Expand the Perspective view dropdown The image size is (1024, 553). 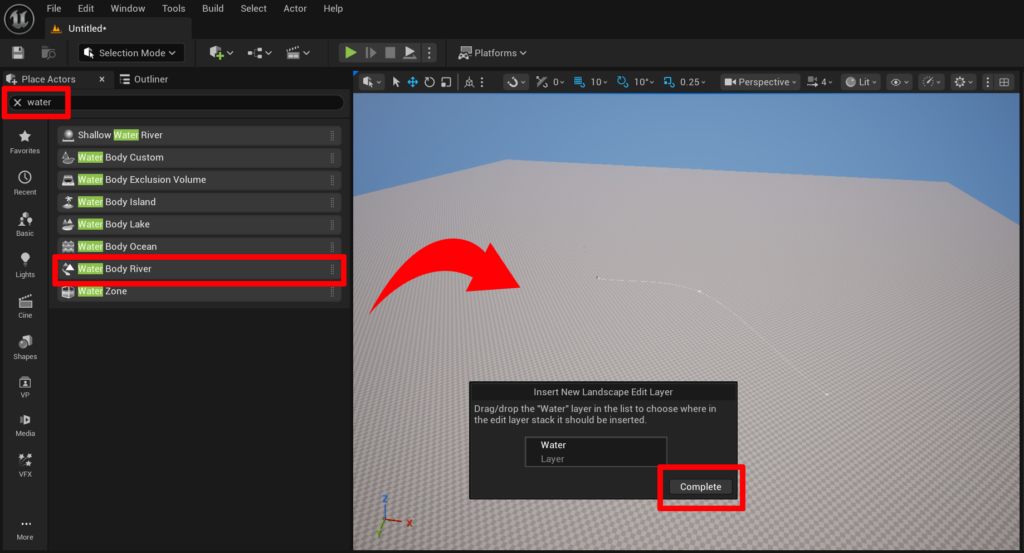(x=762, y=82)
